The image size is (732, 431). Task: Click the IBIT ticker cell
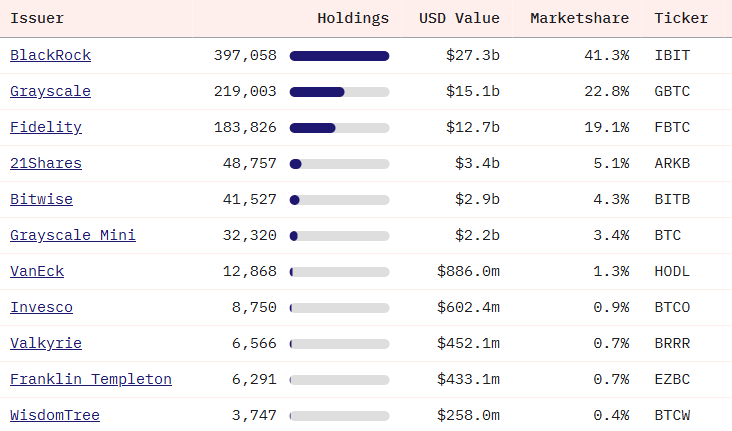coord(672,55)
